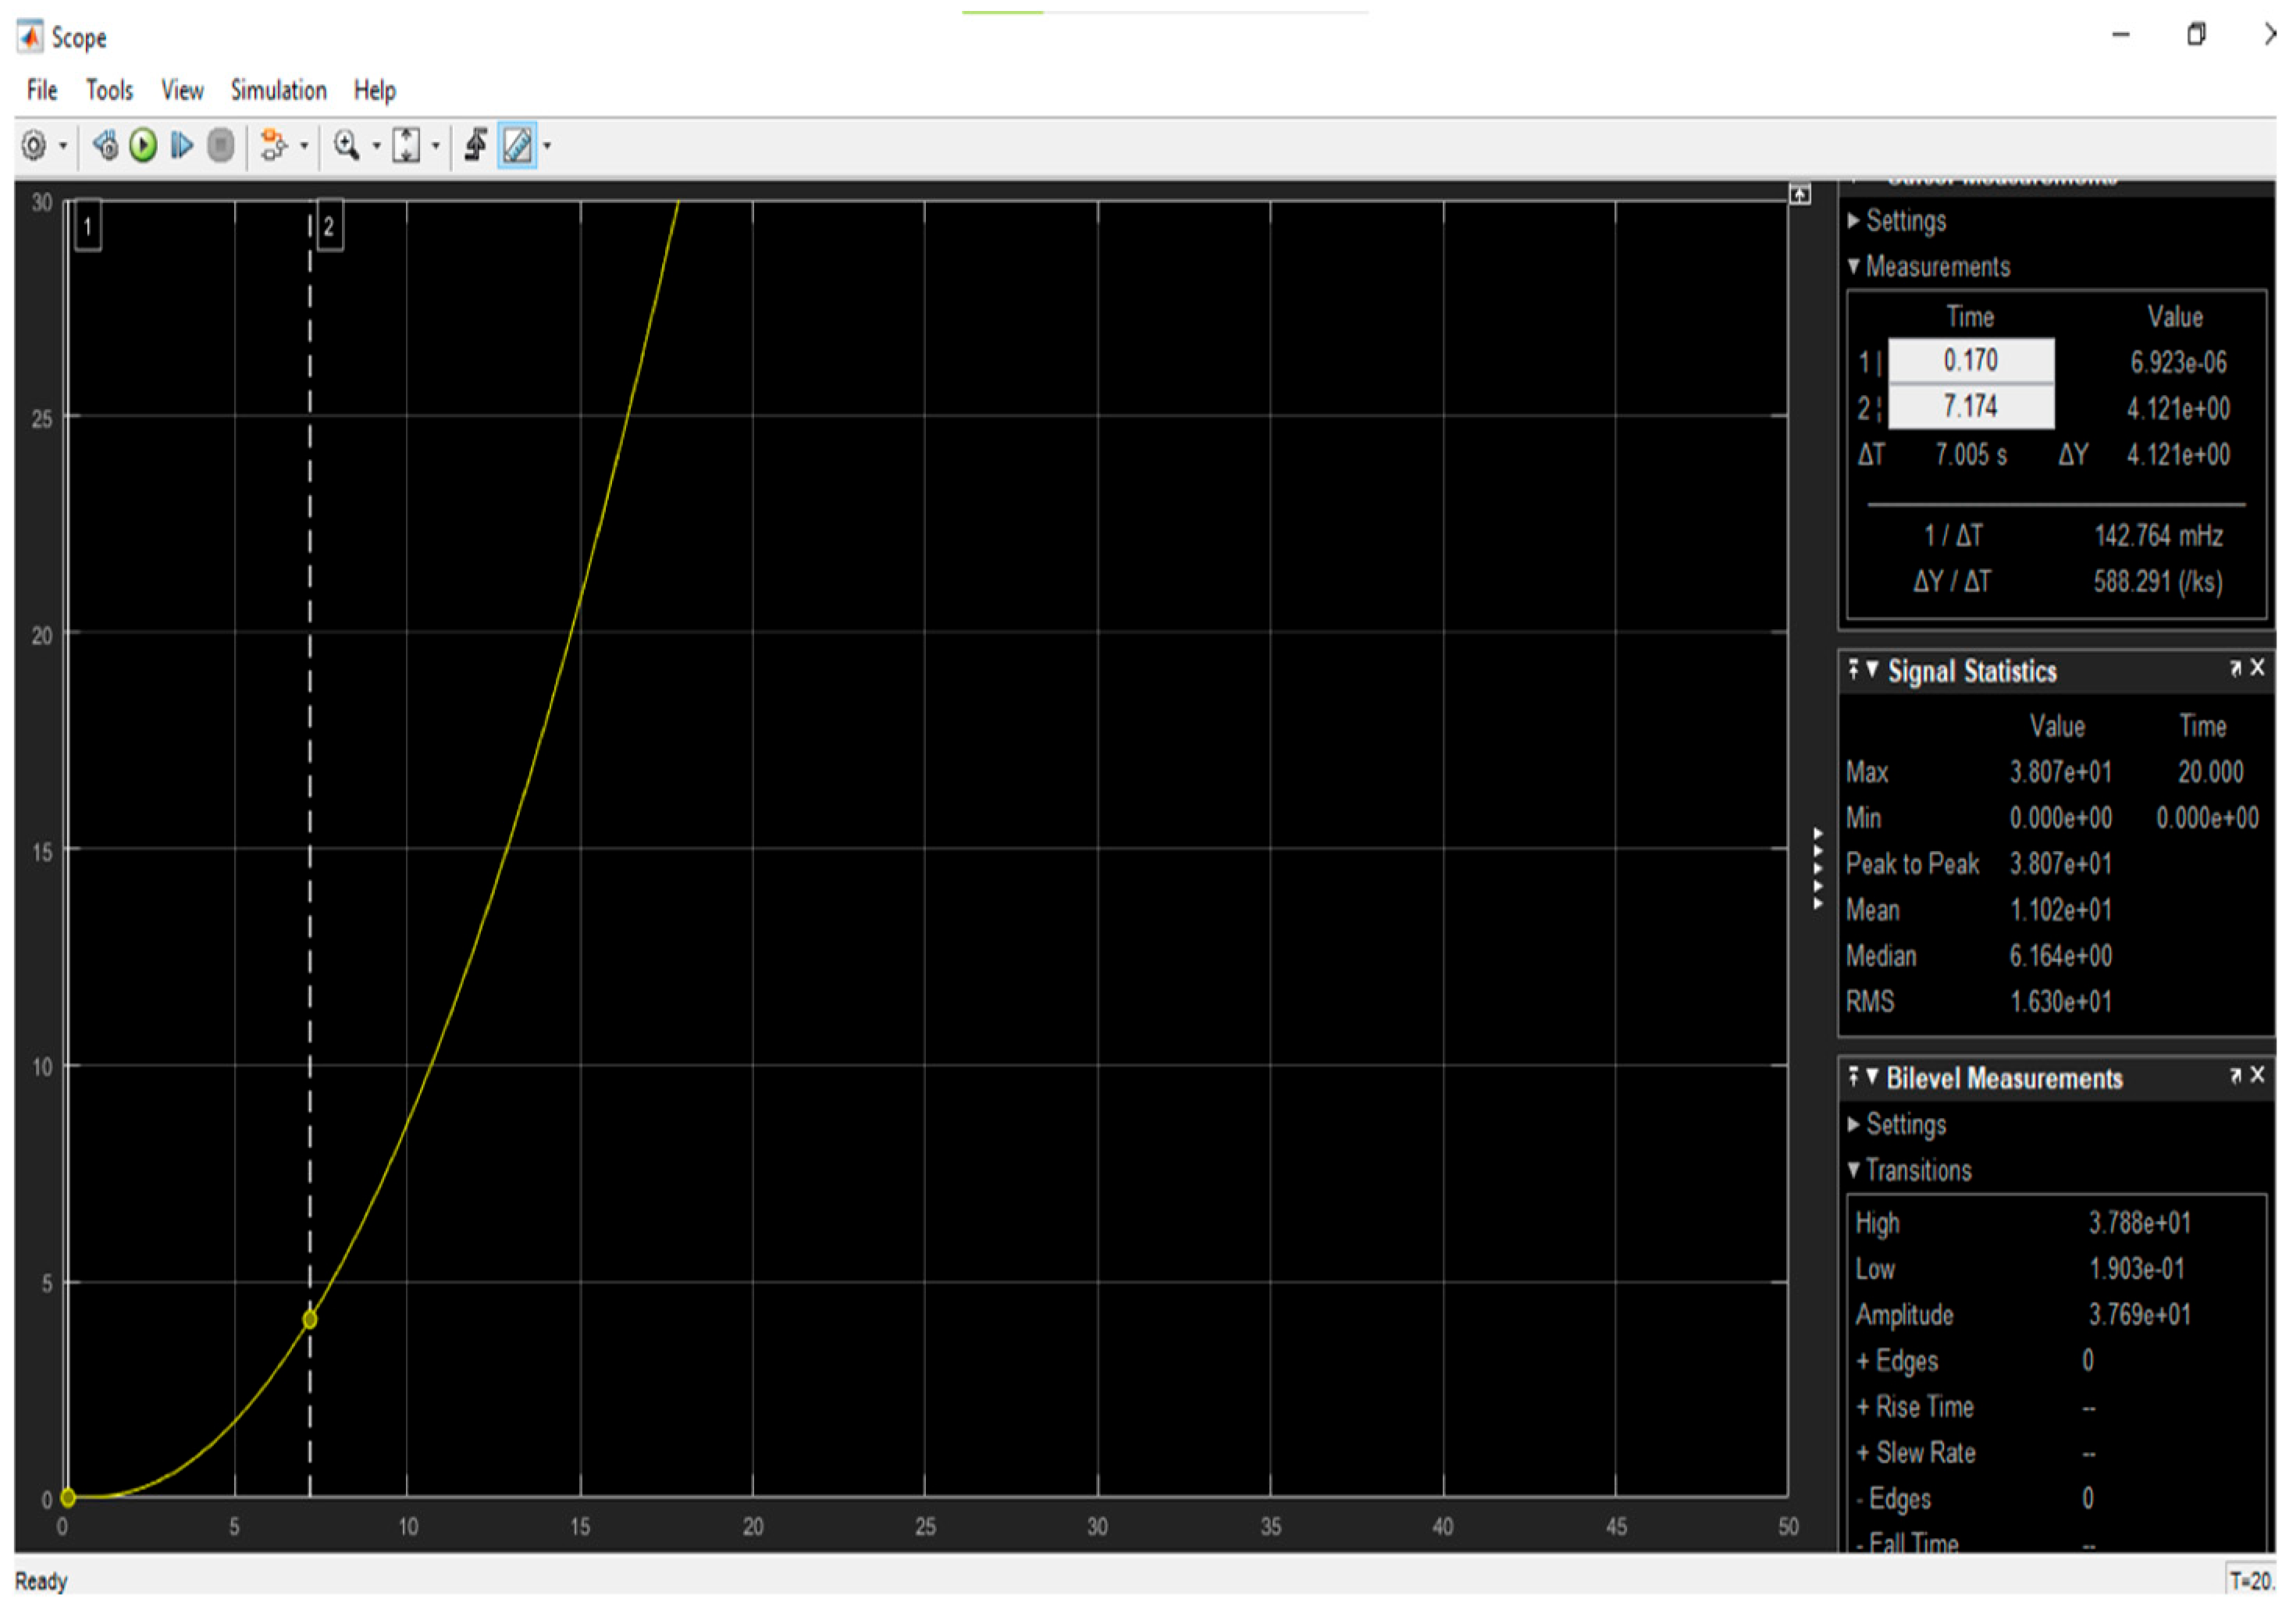Click the Slew Rate row label
Screen dimensions: 2296x1613
point(1917,1454)
